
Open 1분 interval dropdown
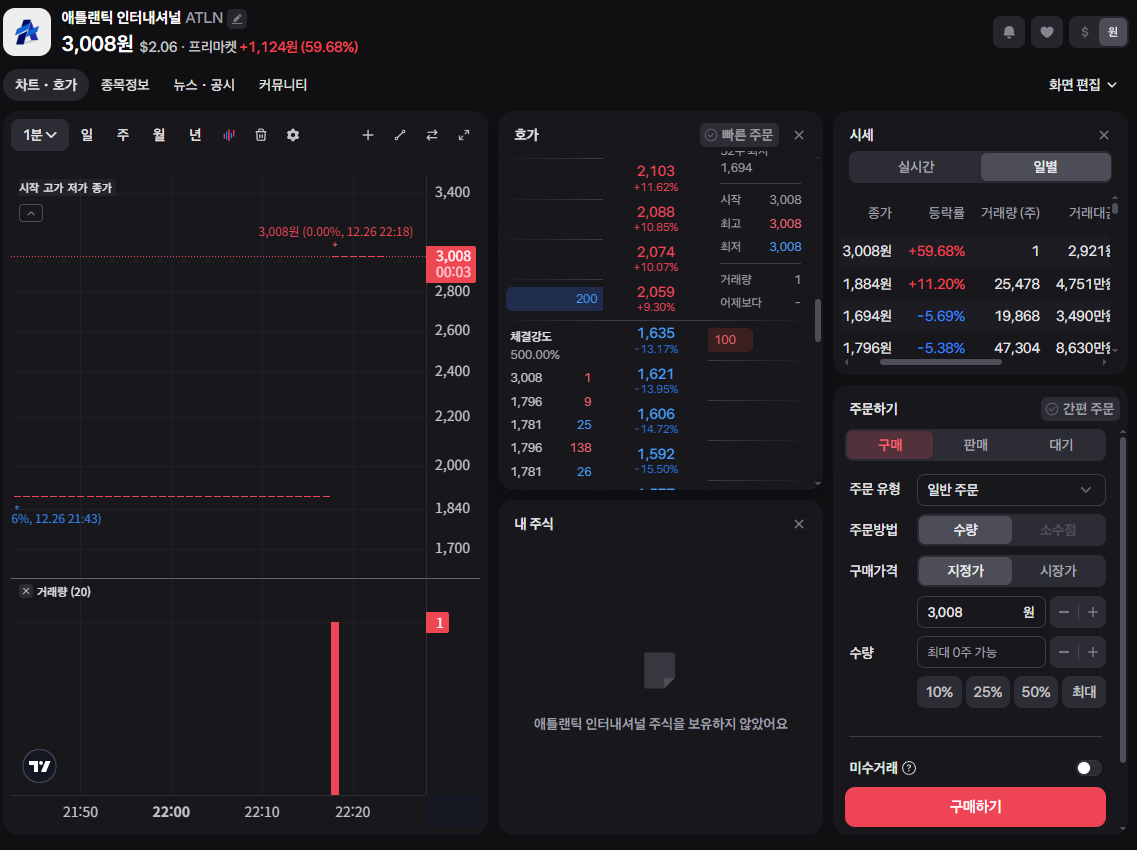[40, 135]
